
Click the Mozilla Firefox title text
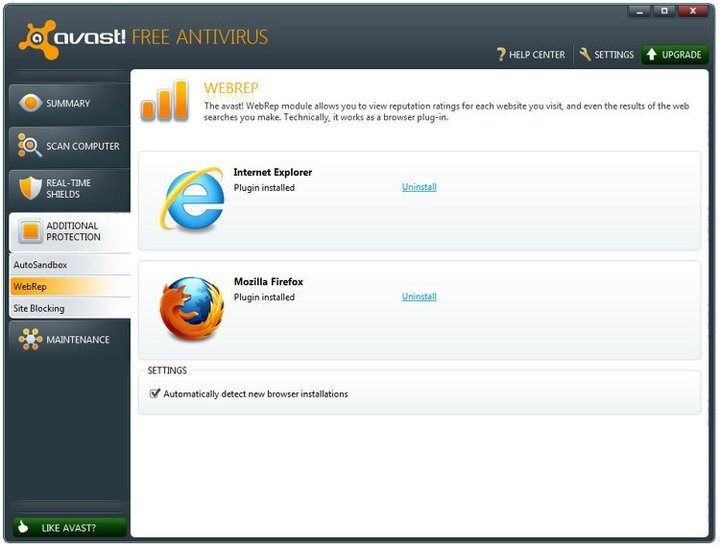269,282
